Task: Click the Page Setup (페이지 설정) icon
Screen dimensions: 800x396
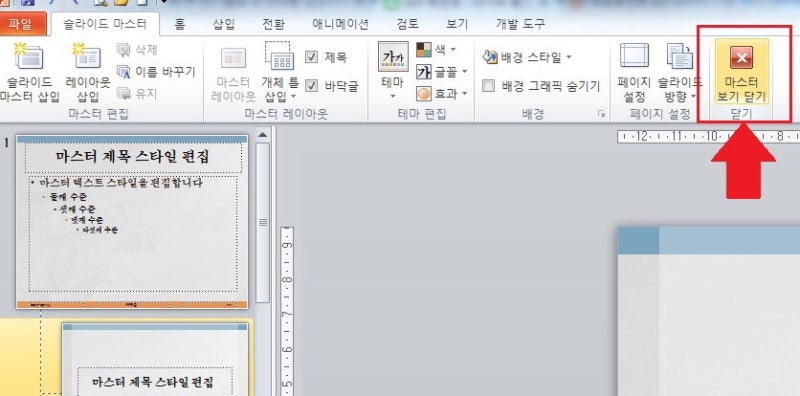Action: 634,56
